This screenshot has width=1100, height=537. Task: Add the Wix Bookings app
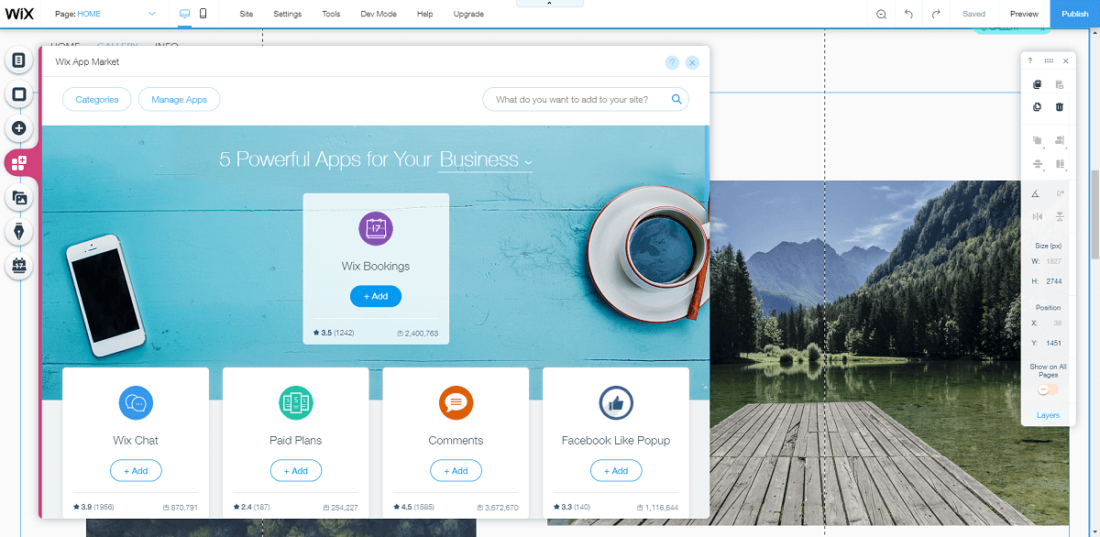click(376, 296)
